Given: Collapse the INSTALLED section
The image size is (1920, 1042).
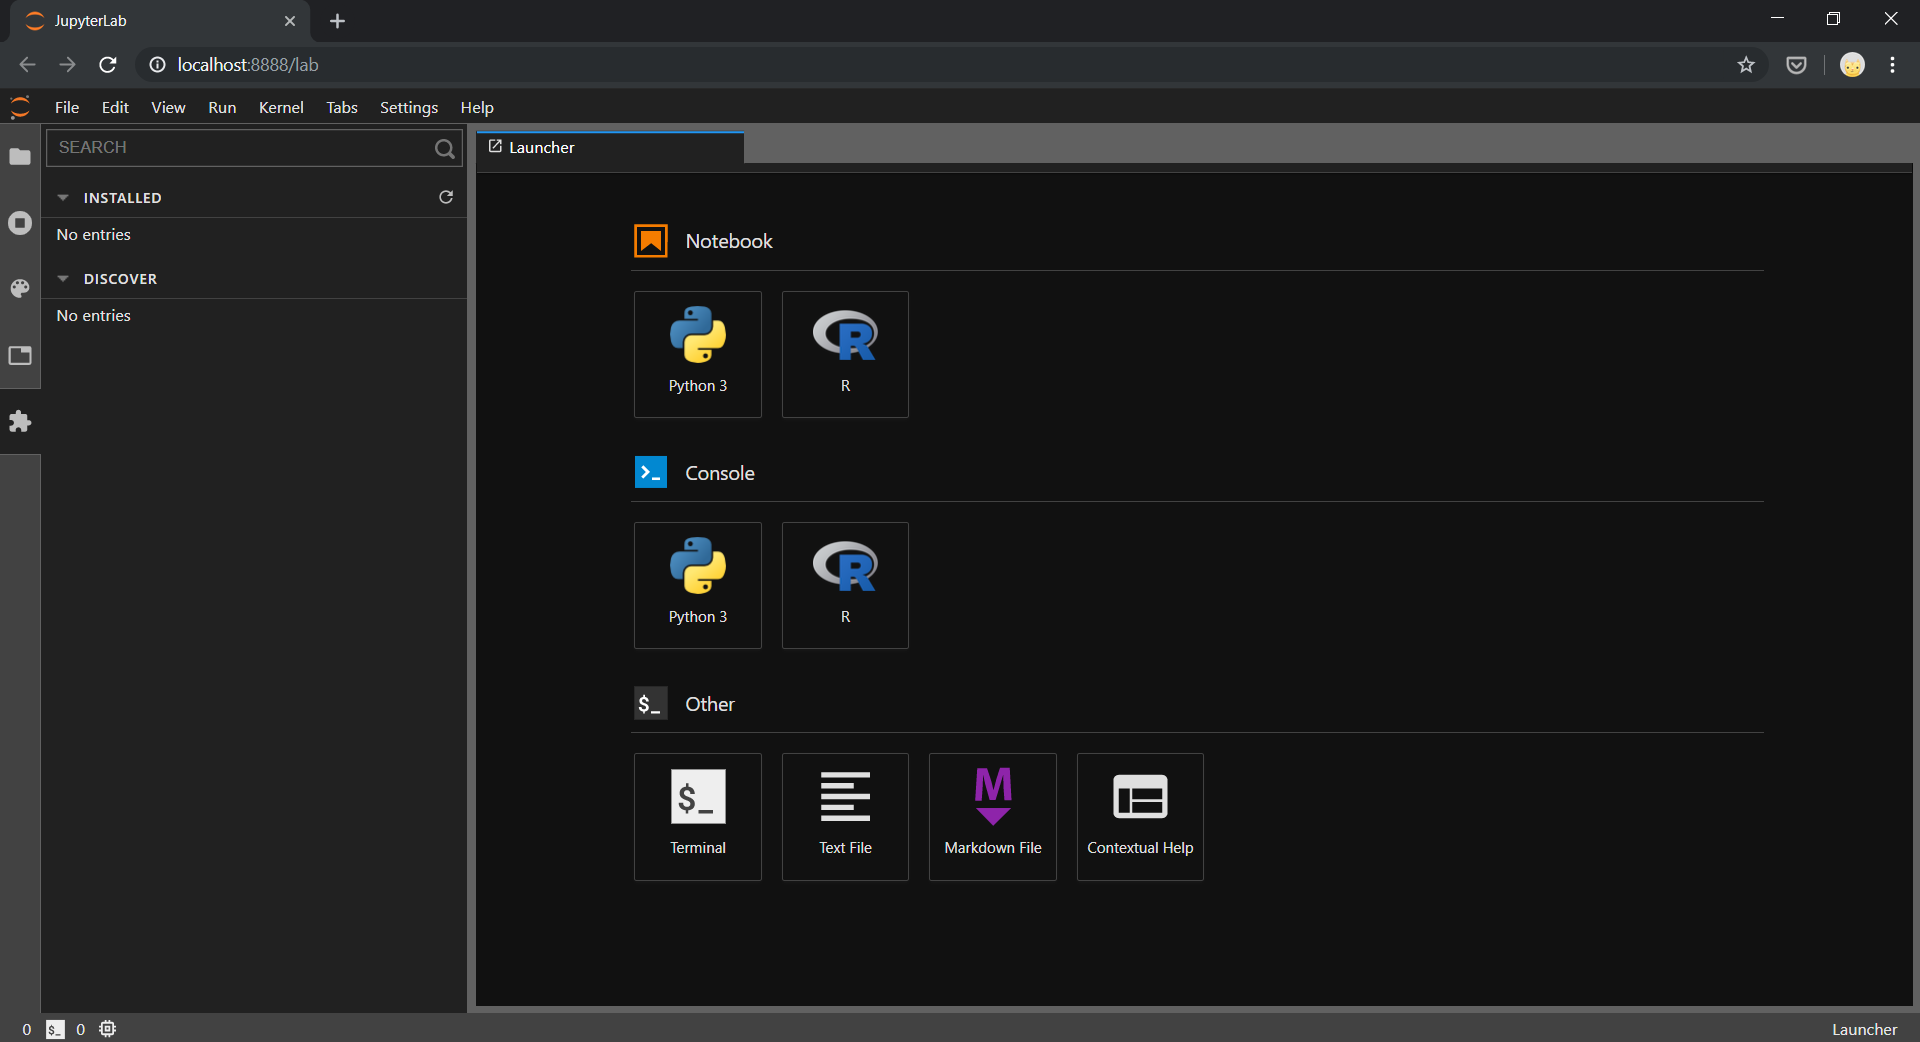Looking at the screenshot, I should pyautogui.click(x=63, y=198).
